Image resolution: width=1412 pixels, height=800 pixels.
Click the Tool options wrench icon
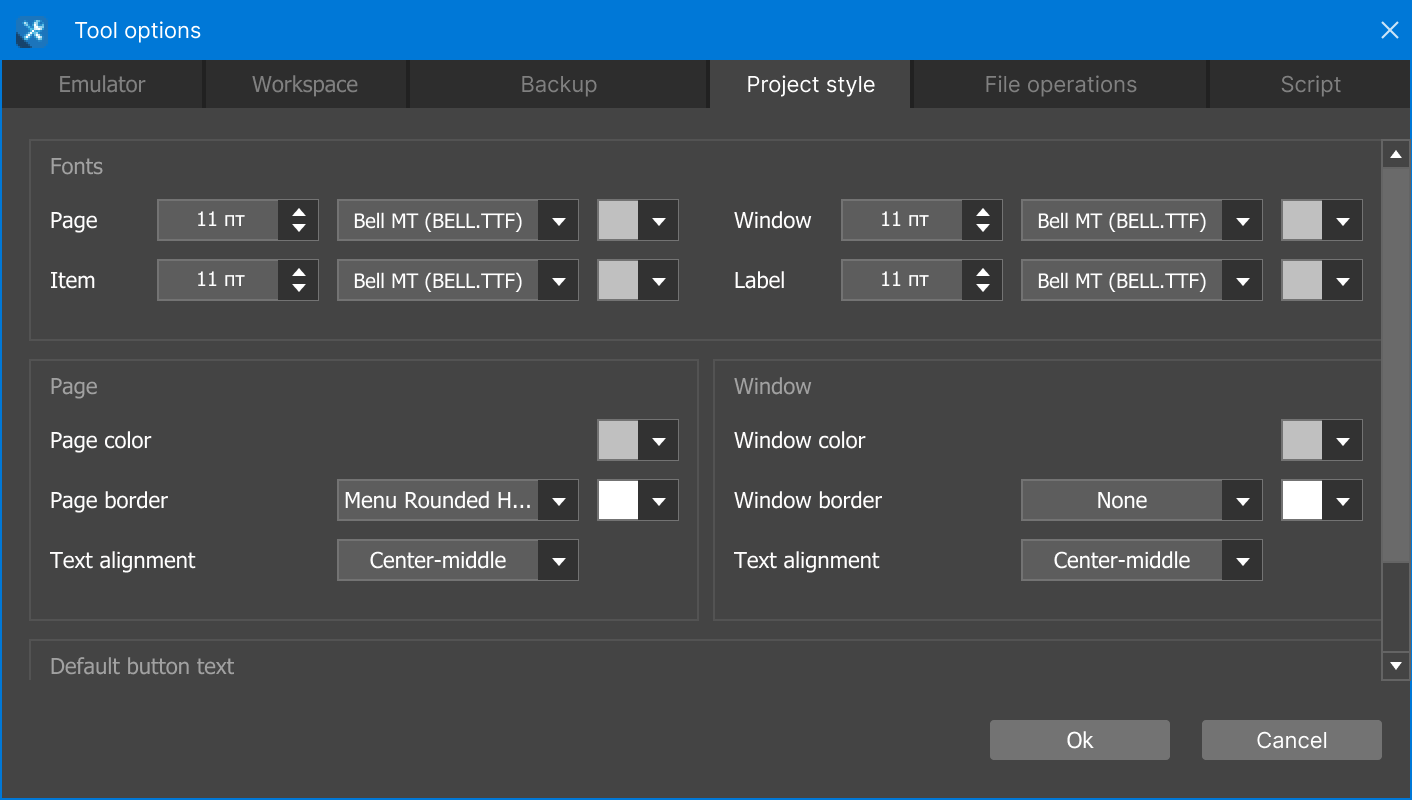[32, 31]
